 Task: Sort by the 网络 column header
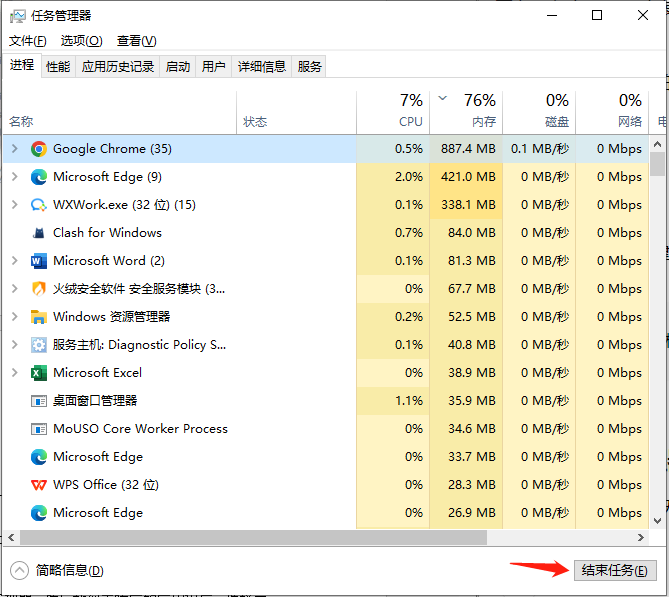click(612, 113)
